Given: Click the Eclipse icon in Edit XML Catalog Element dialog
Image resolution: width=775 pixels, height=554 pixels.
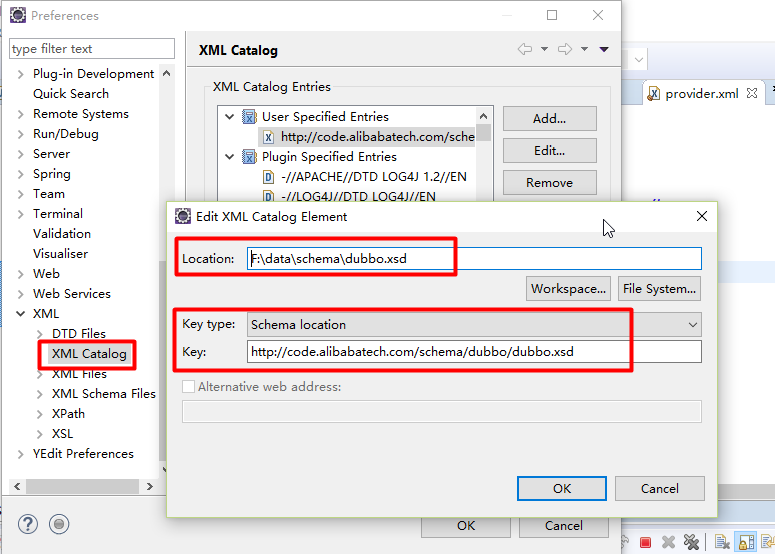Looking at the screenshot, I should coord(183,216).
